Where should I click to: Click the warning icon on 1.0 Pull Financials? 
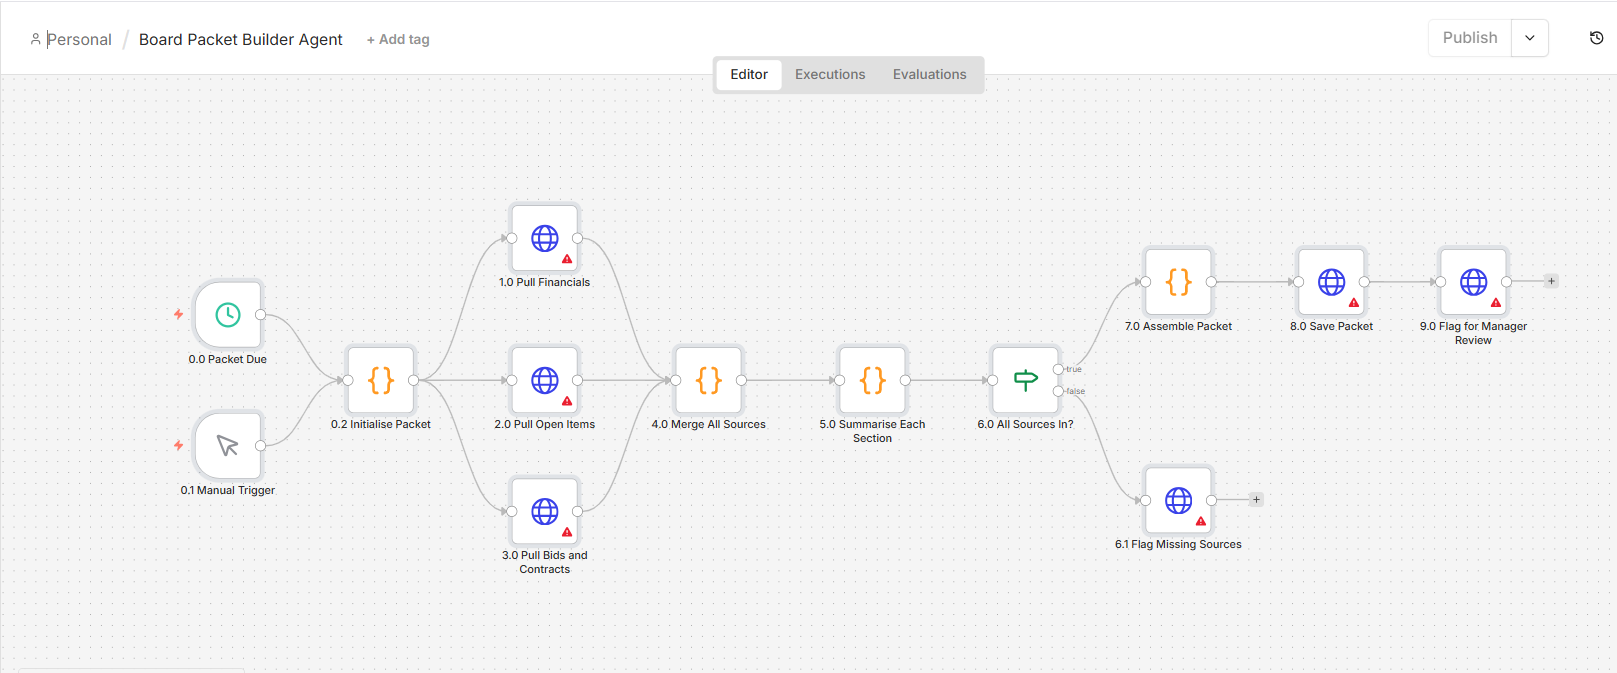tap(567, 259)
